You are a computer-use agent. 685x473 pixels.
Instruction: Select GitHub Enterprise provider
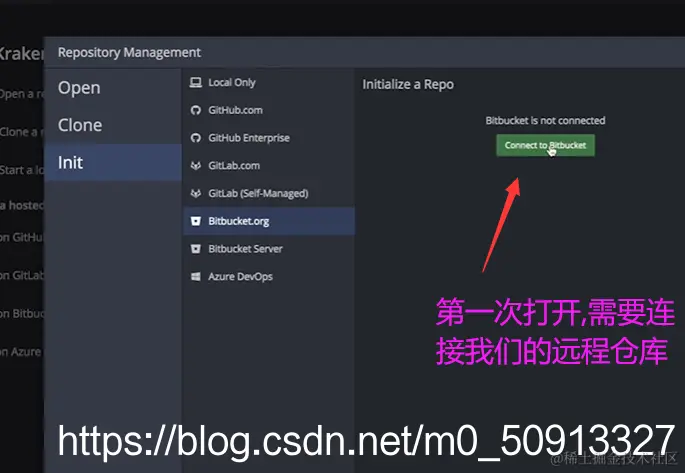(x=269, y=138)
